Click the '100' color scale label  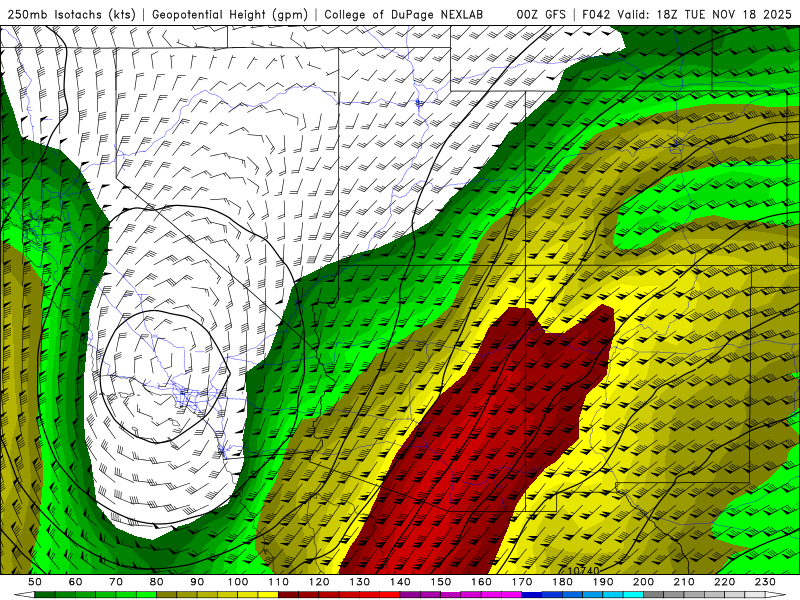tap(238, 582)
